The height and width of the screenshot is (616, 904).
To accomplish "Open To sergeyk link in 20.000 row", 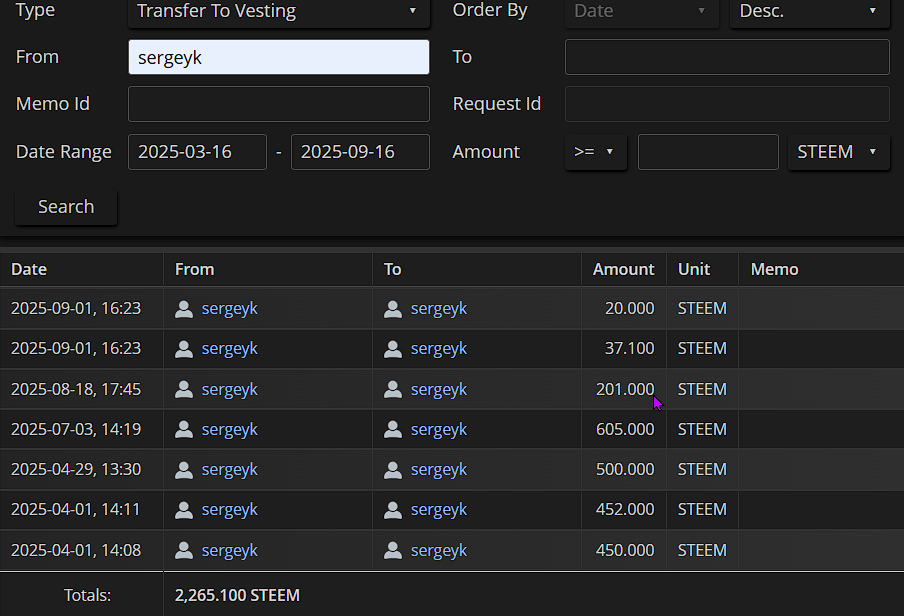I will (439, 309).
